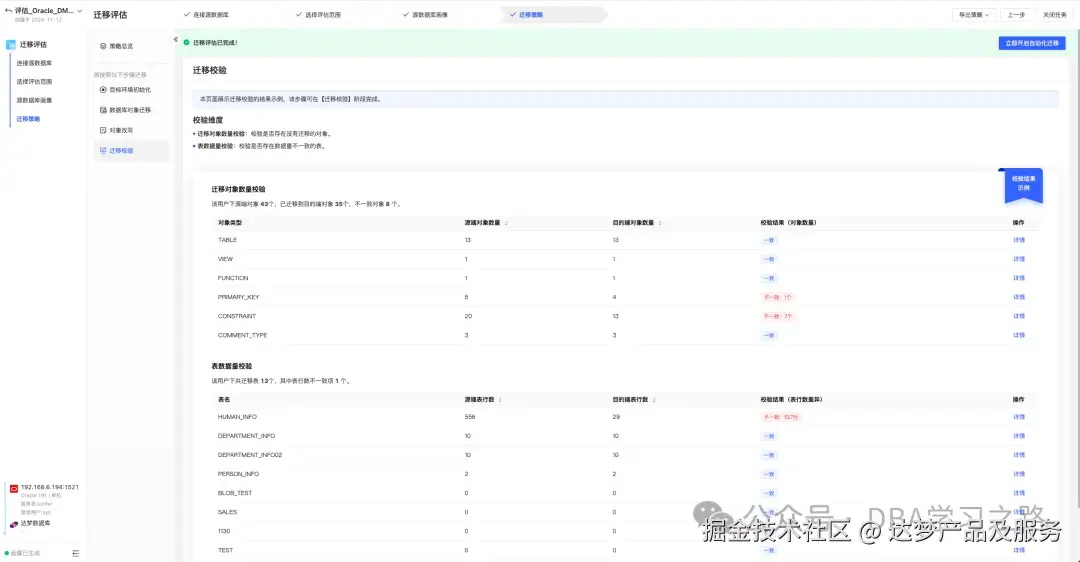Click the SALES table name cell

(x=227, y=512)
